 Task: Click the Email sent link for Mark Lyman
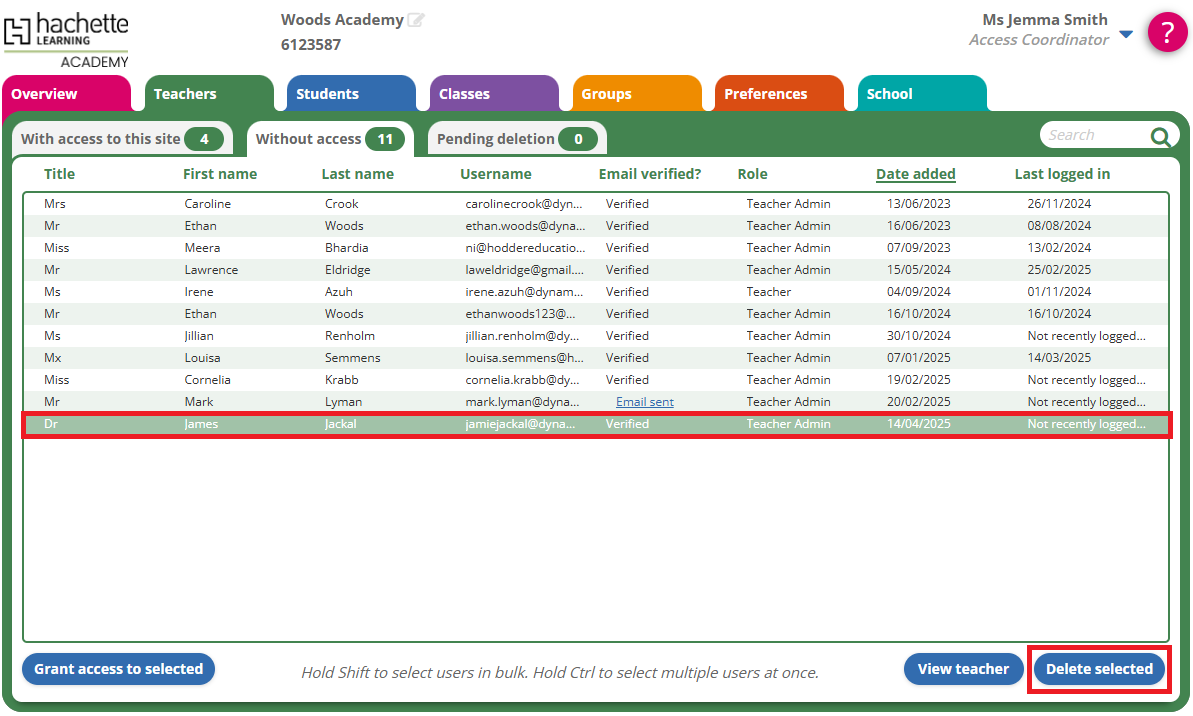click(644, 402)
